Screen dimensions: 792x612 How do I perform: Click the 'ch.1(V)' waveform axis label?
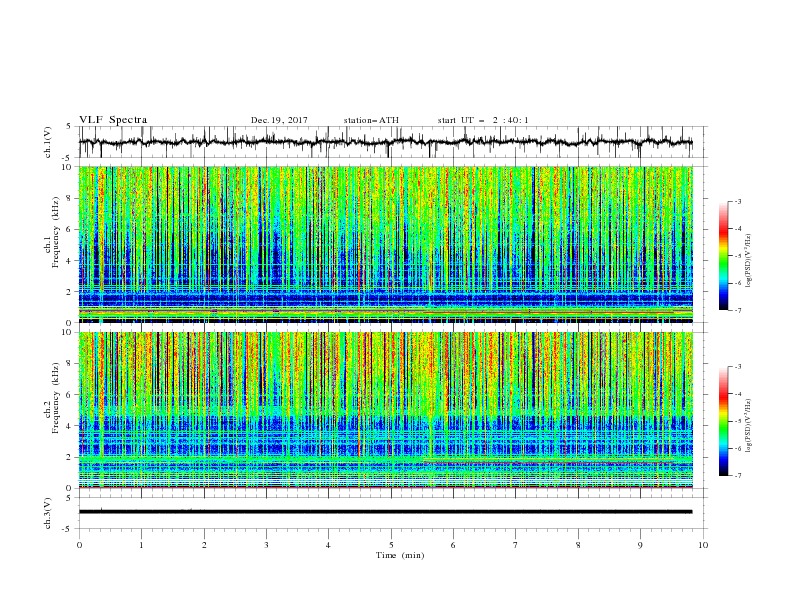48,142
